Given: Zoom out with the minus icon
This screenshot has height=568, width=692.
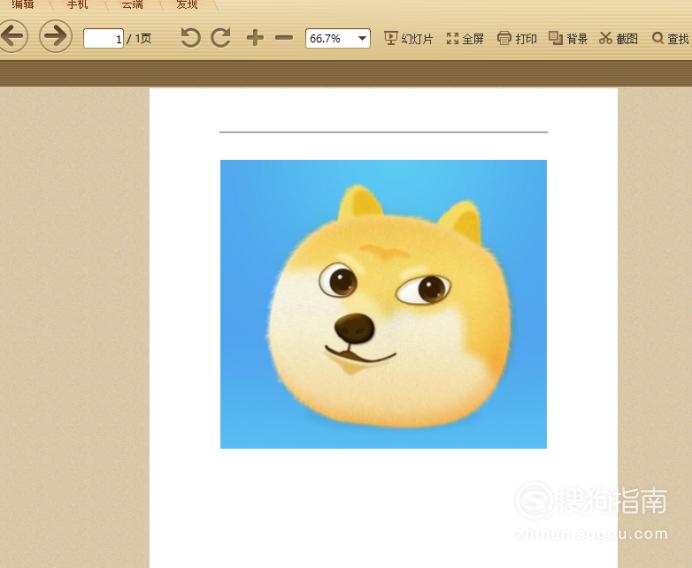Looking at the screenshot, I should coord(284,38).
